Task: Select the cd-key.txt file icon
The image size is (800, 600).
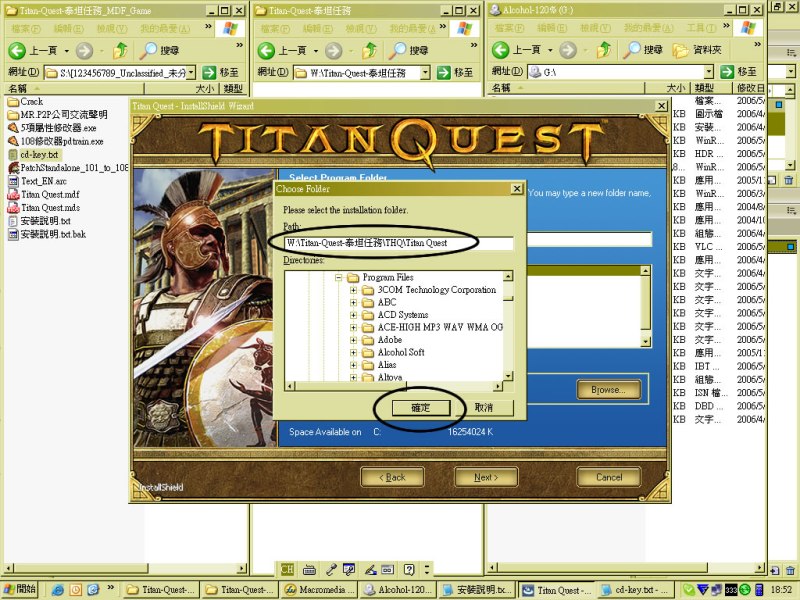Action: coord(13,155)
